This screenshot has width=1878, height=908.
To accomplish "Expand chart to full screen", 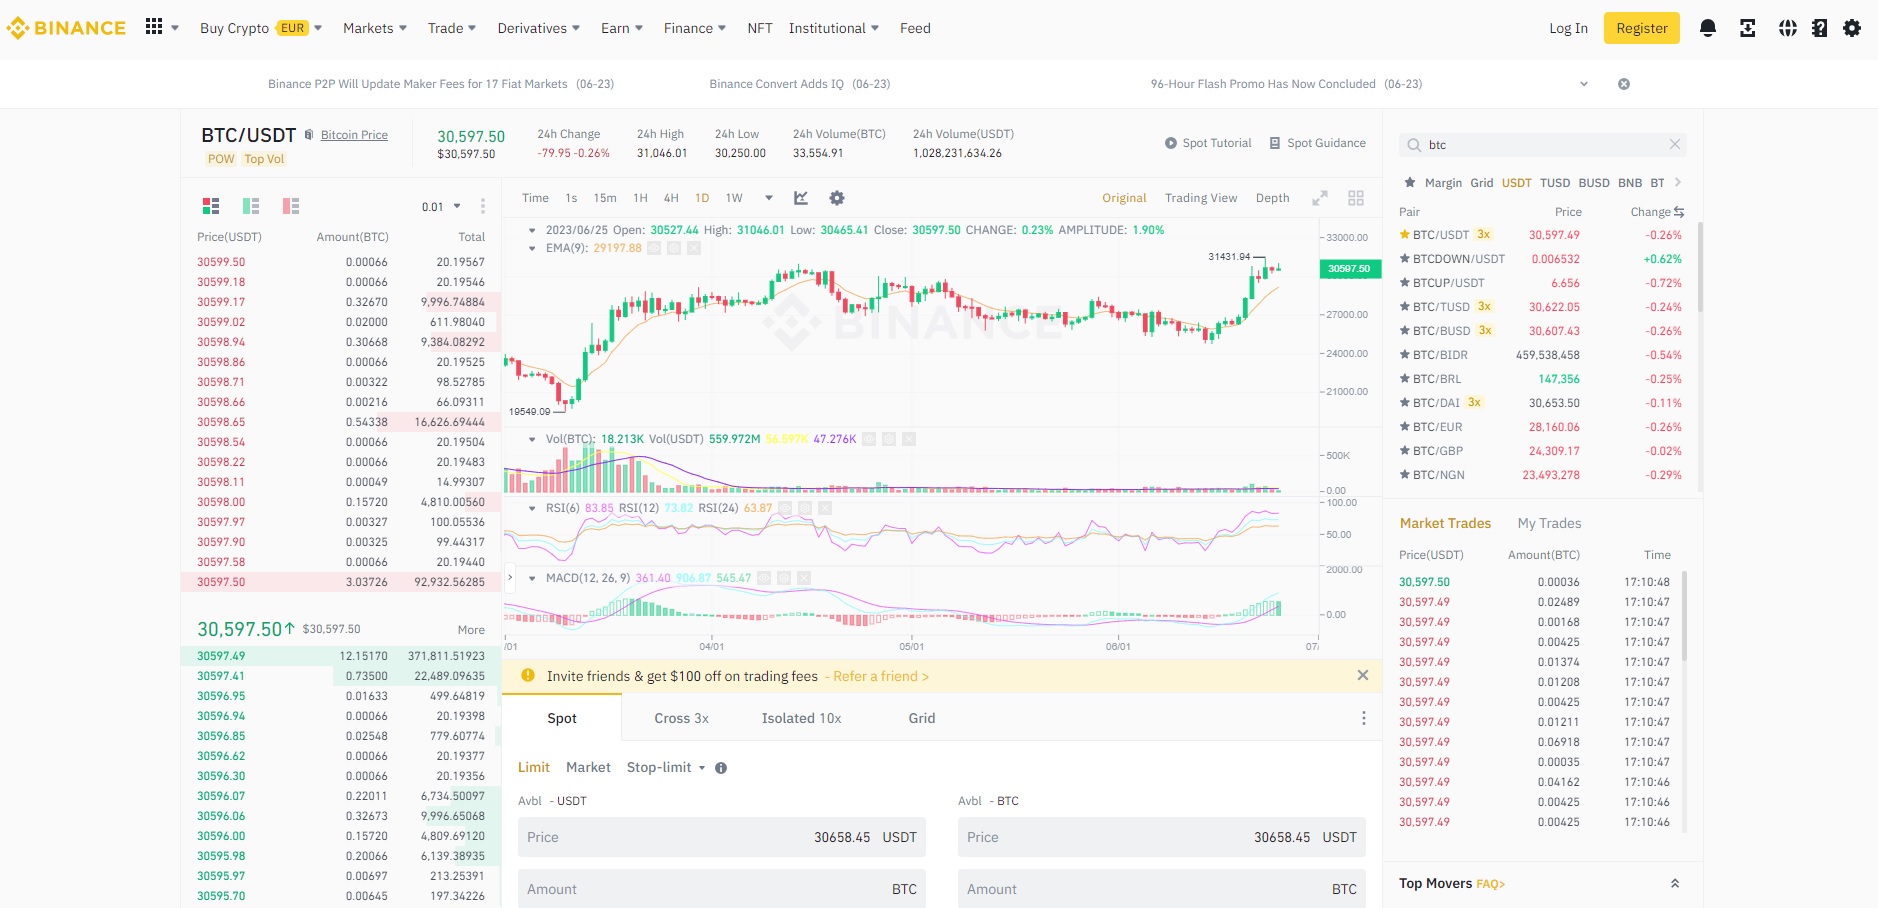I will [x=1320, y=198].
